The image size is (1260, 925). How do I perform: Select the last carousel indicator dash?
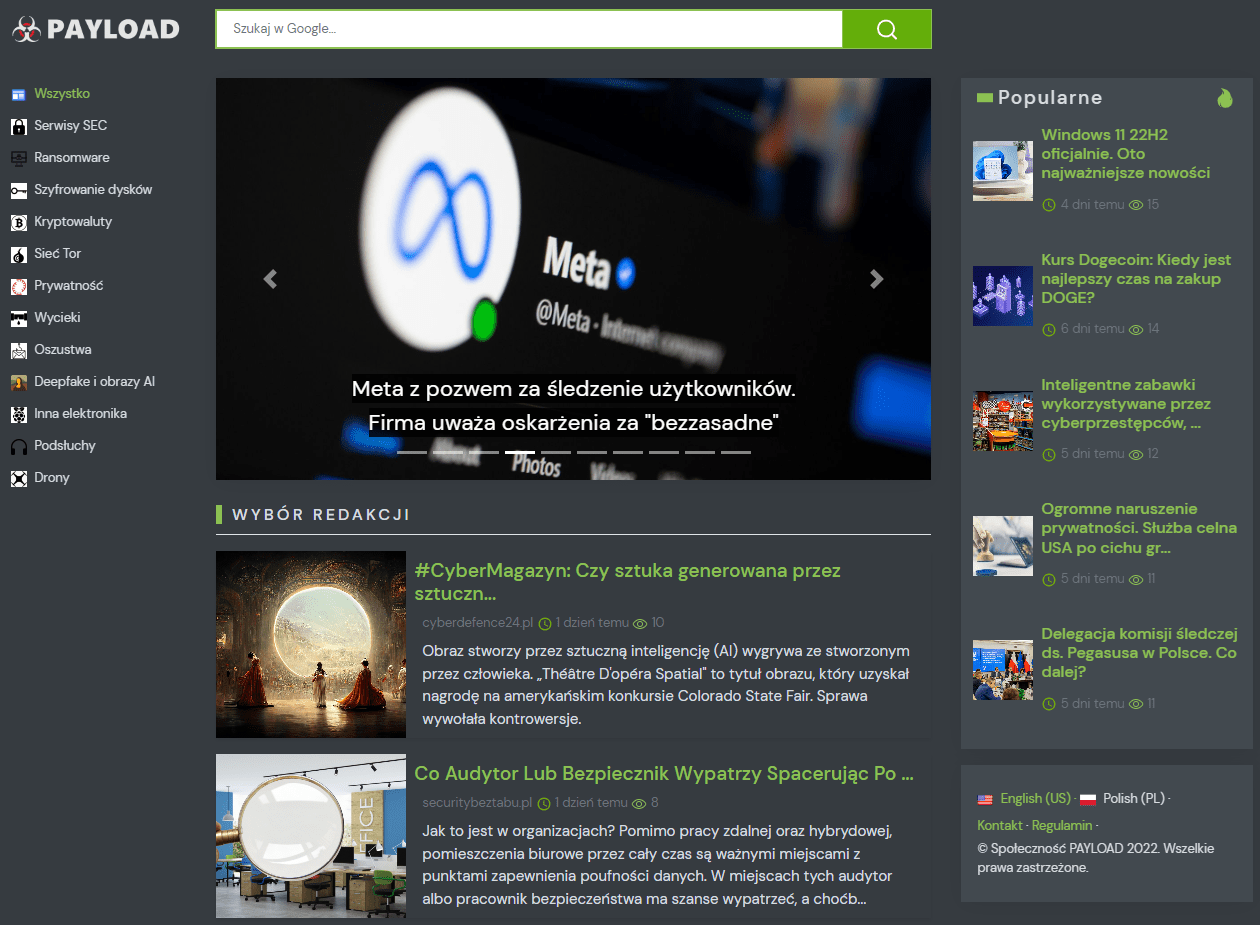tap(736, 452)
